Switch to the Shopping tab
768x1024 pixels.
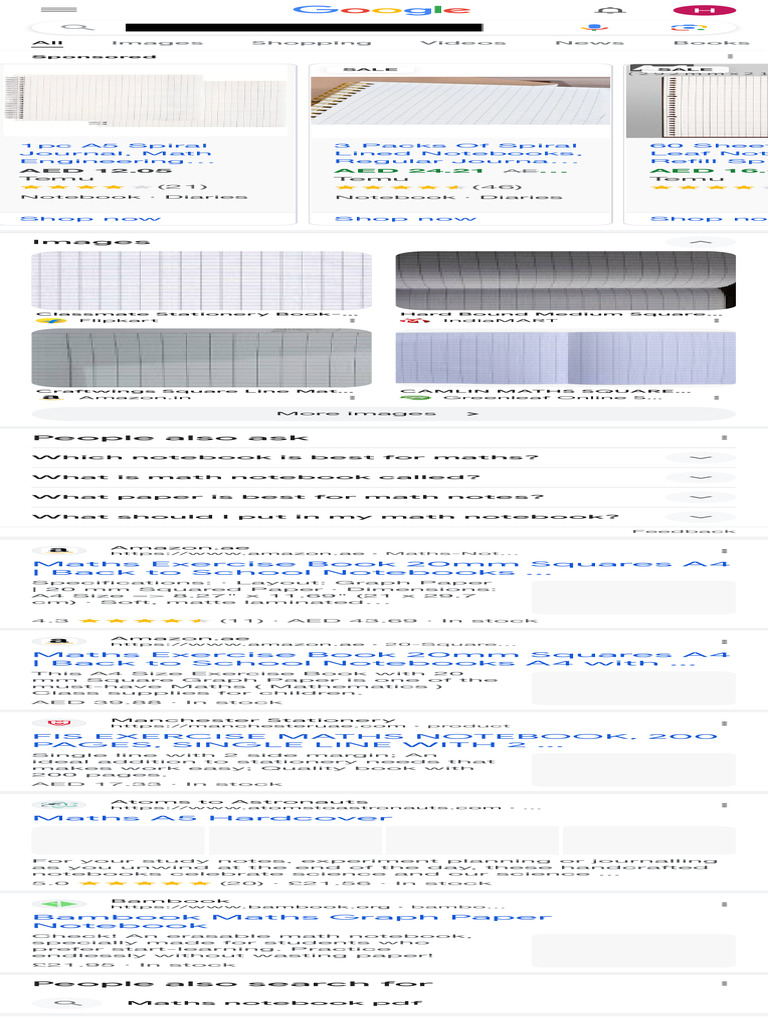coord(312,42)
